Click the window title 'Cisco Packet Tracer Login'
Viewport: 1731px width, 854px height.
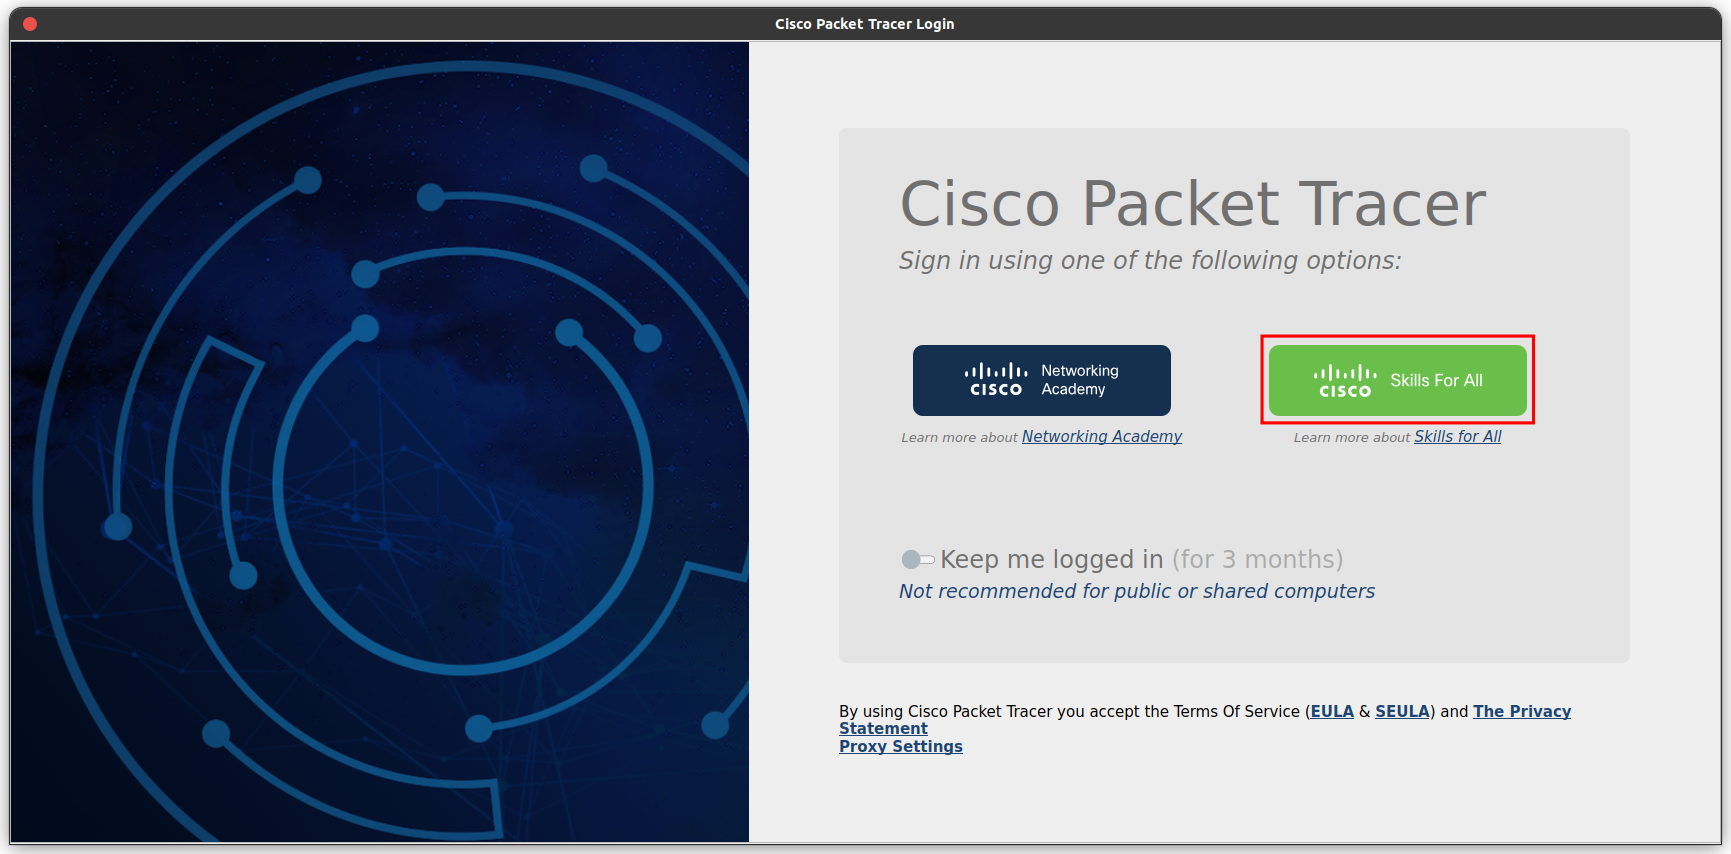click(864, 24)
